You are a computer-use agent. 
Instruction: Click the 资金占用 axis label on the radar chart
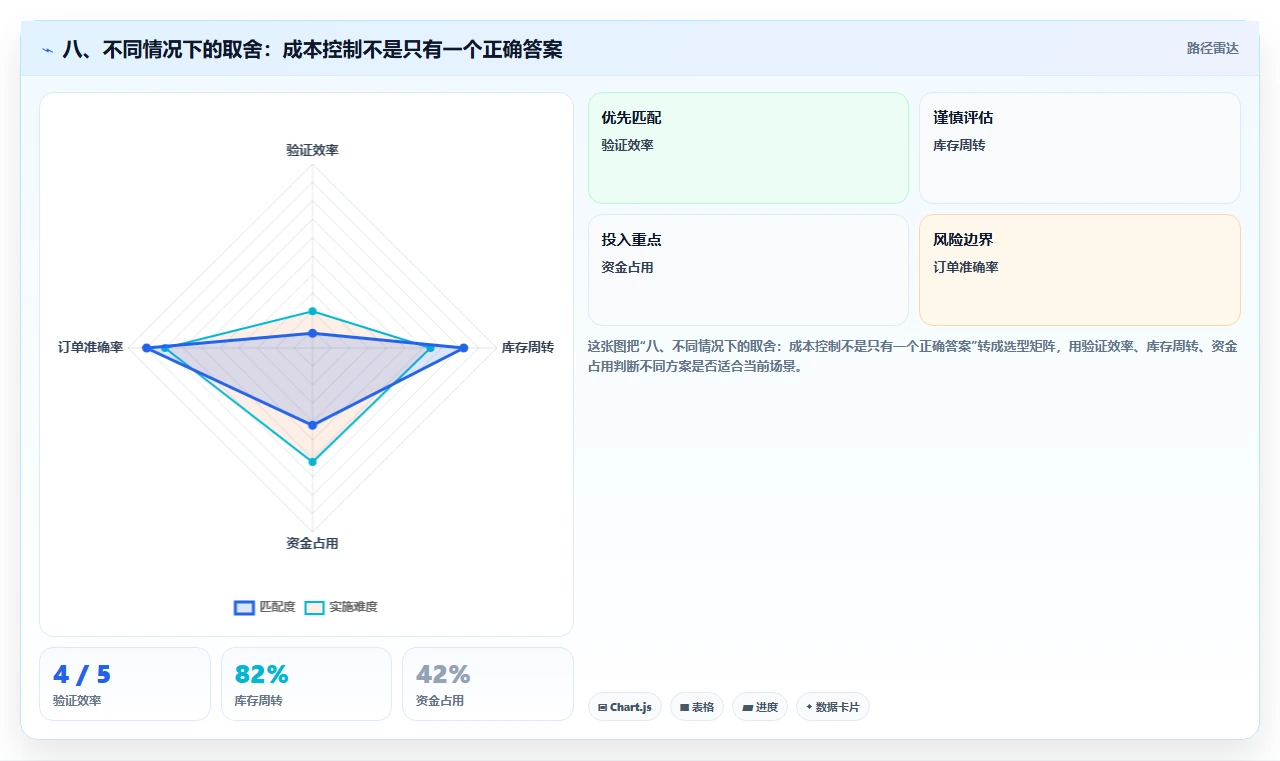coord(312,543)
